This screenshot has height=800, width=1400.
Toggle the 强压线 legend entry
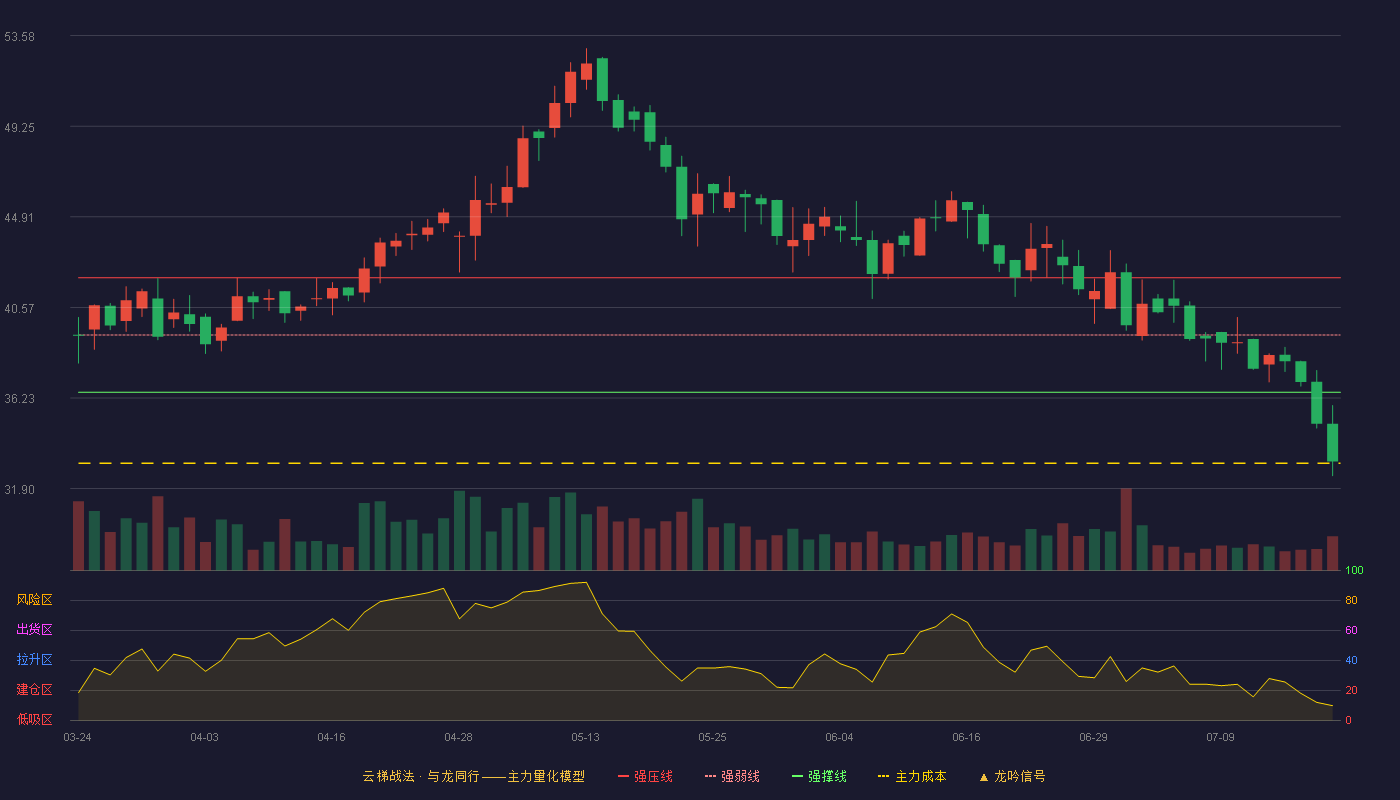[x=645, y=776]
